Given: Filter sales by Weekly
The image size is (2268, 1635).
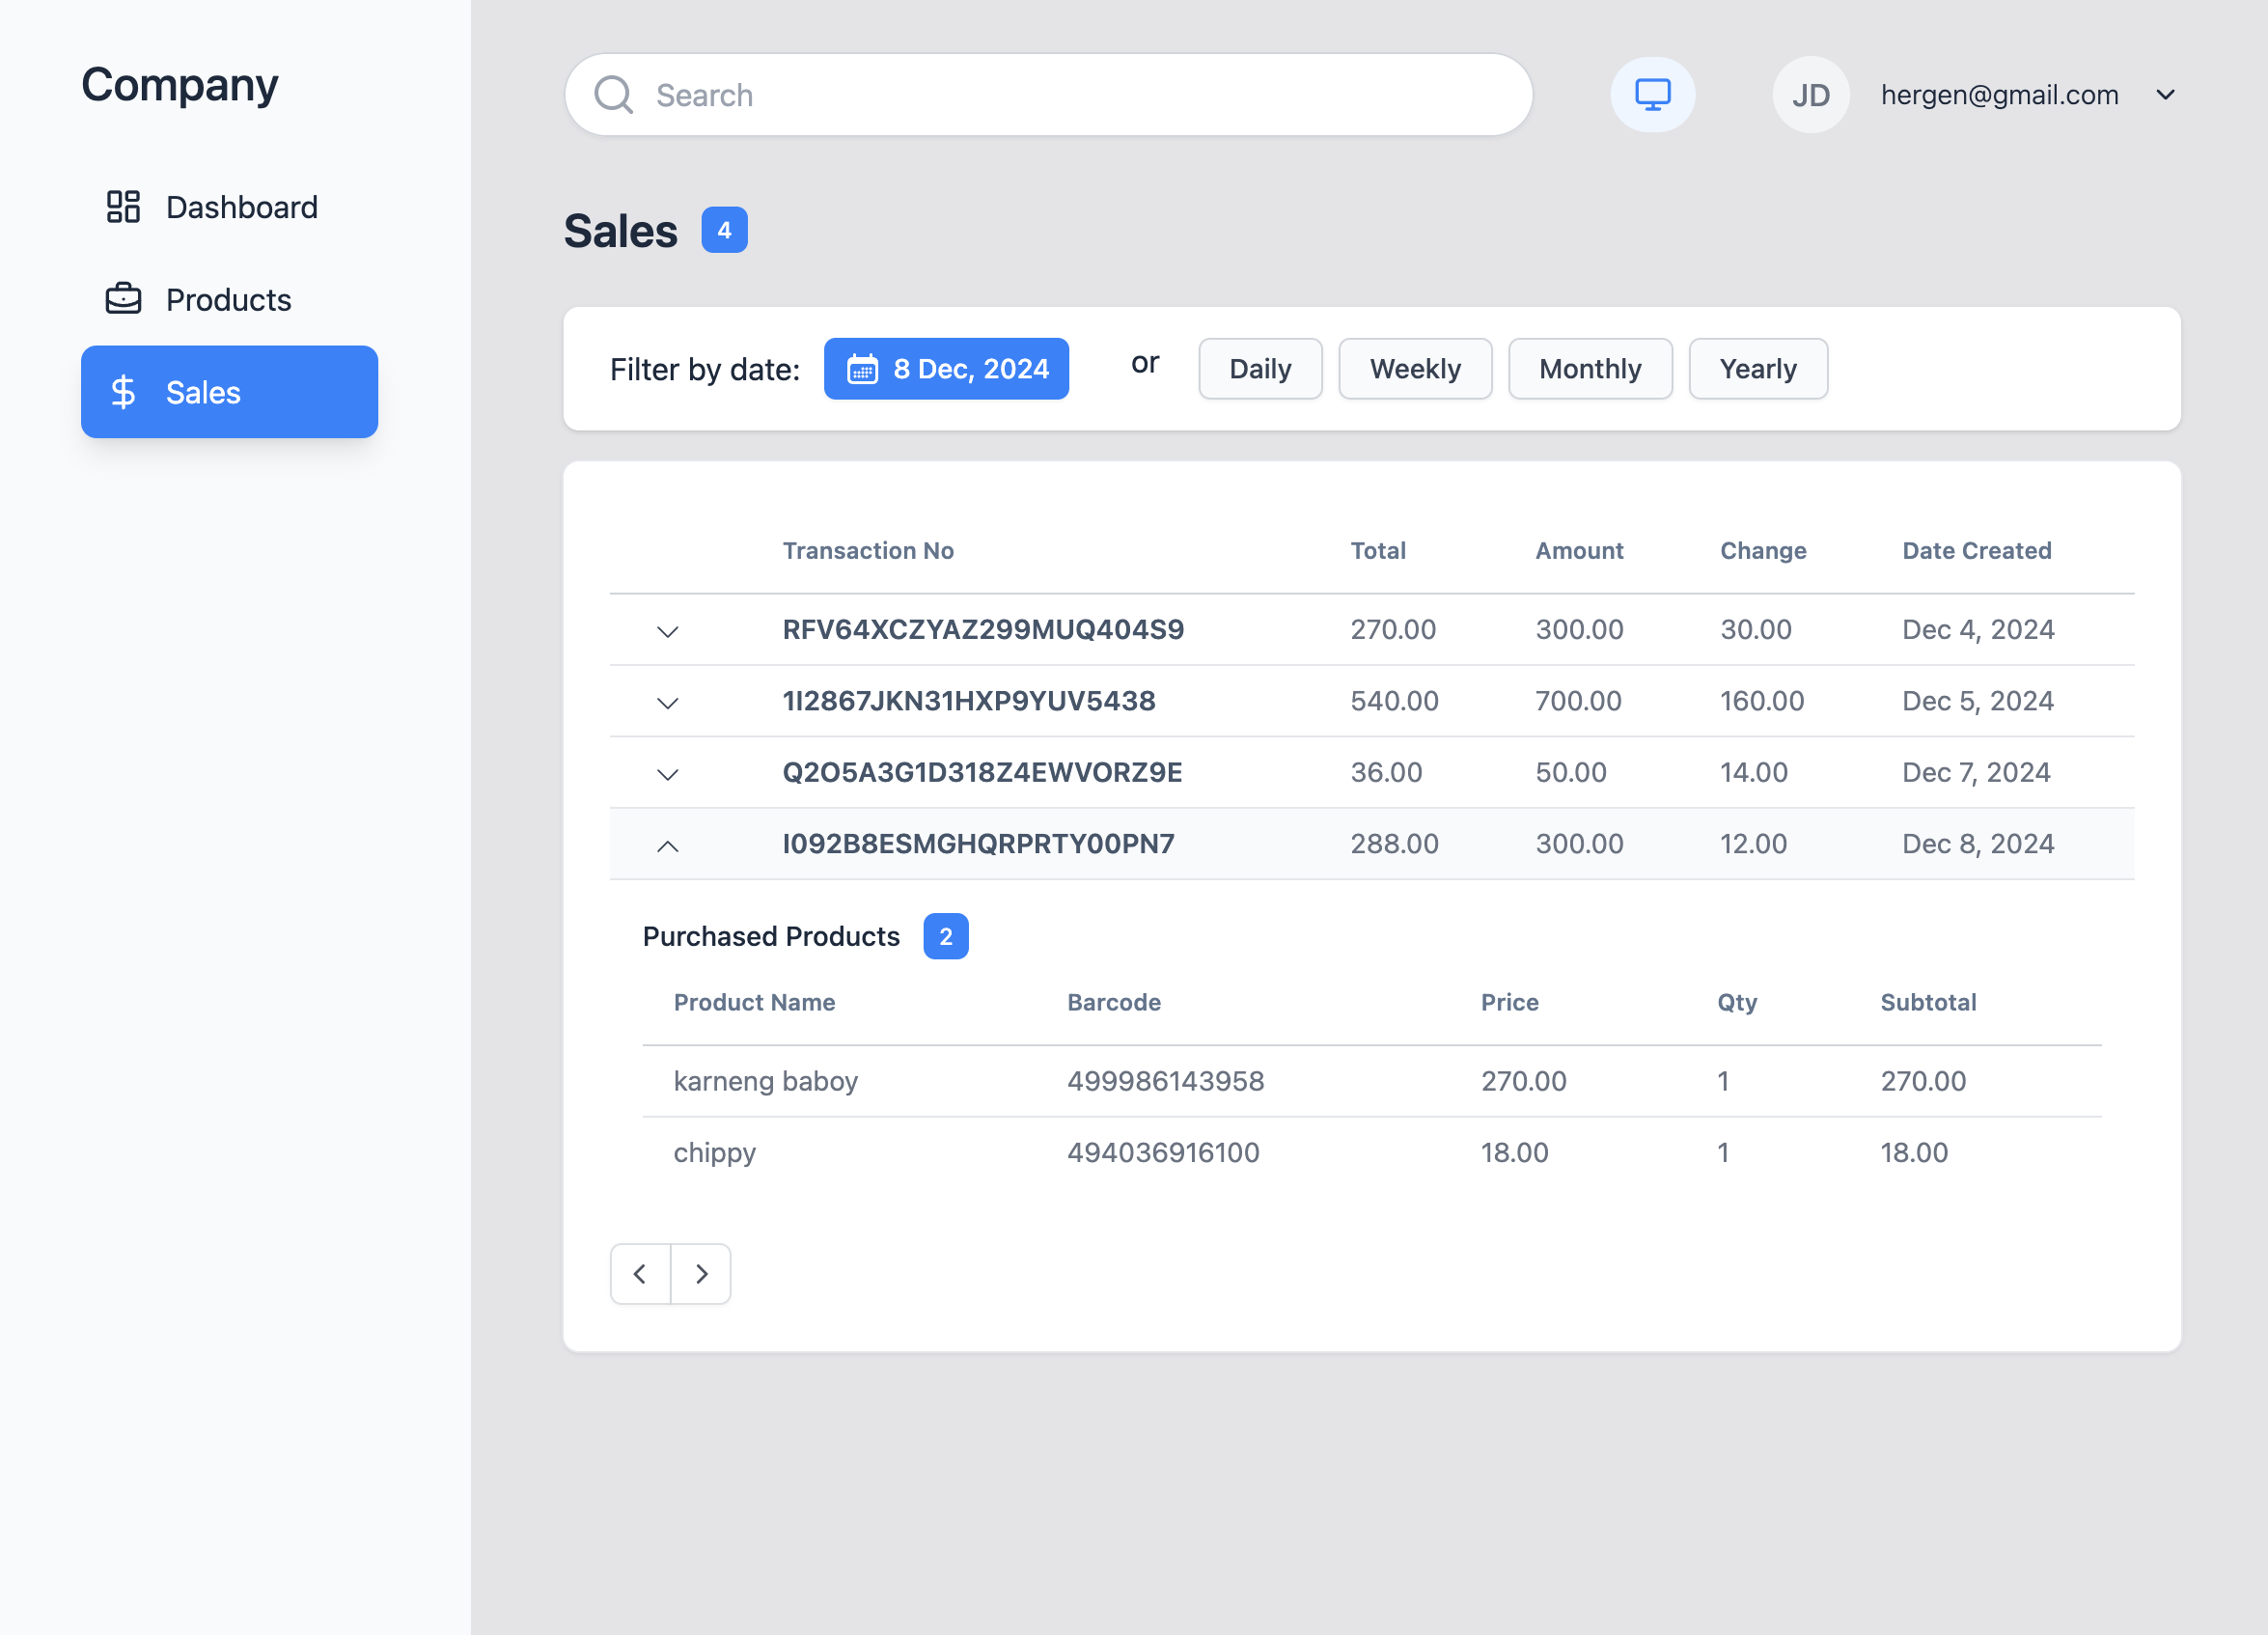Looking at the screenshot, I should (1415, 369).
